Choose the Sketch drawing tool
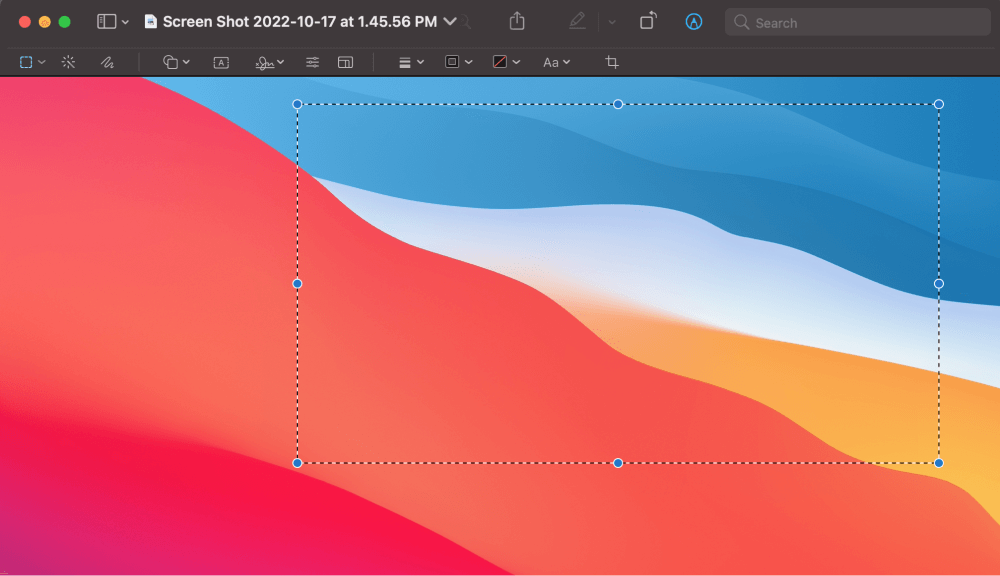 (107, 62)
